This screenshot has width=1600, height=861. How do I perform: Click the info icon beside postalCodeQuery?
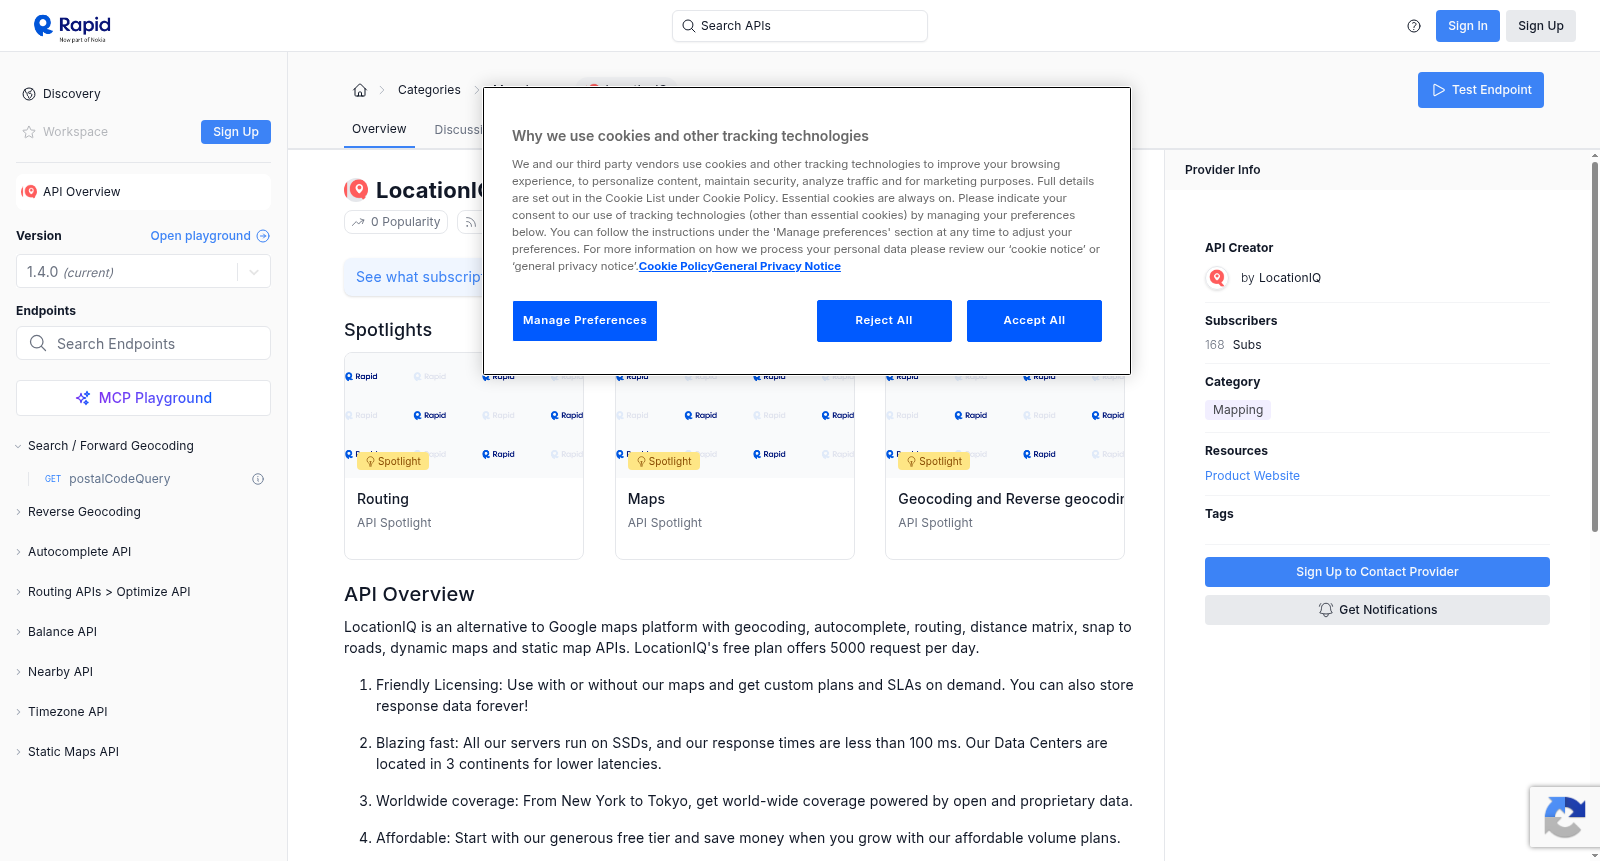pos(258,479)
